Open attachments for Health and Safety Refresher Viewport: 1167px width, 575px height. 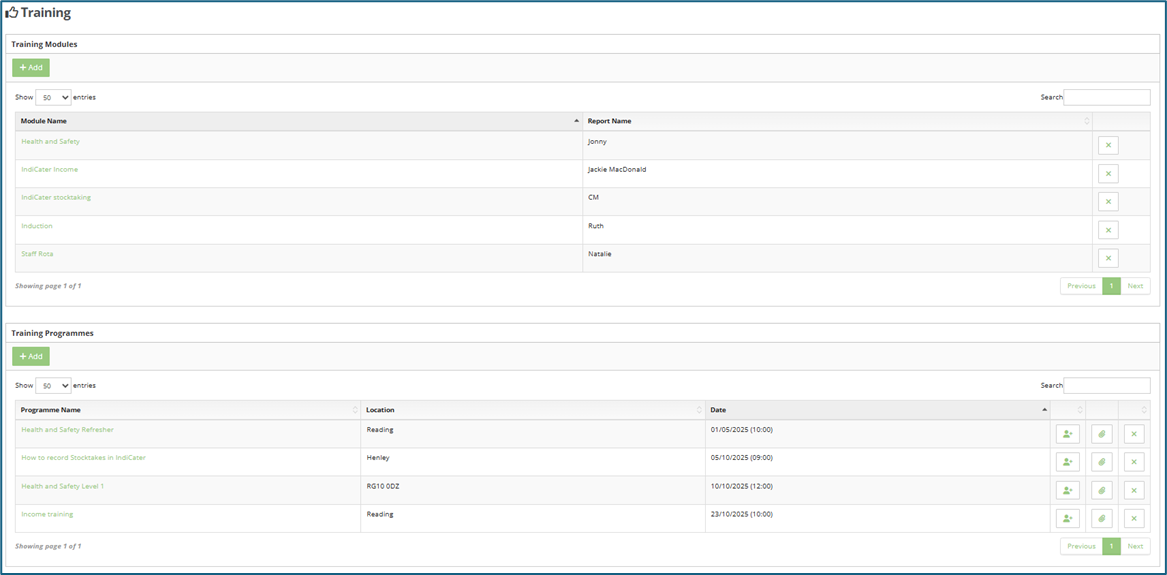1102,434
